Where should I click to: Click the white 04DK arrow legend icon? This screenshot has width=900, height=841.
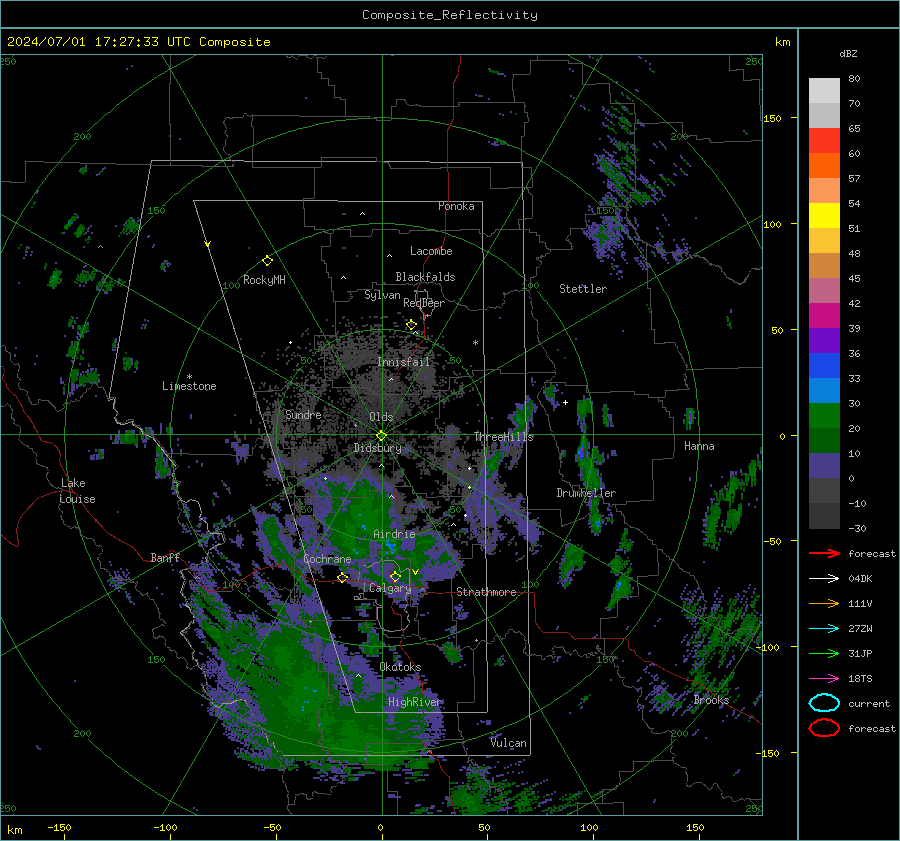pos(824,579)
